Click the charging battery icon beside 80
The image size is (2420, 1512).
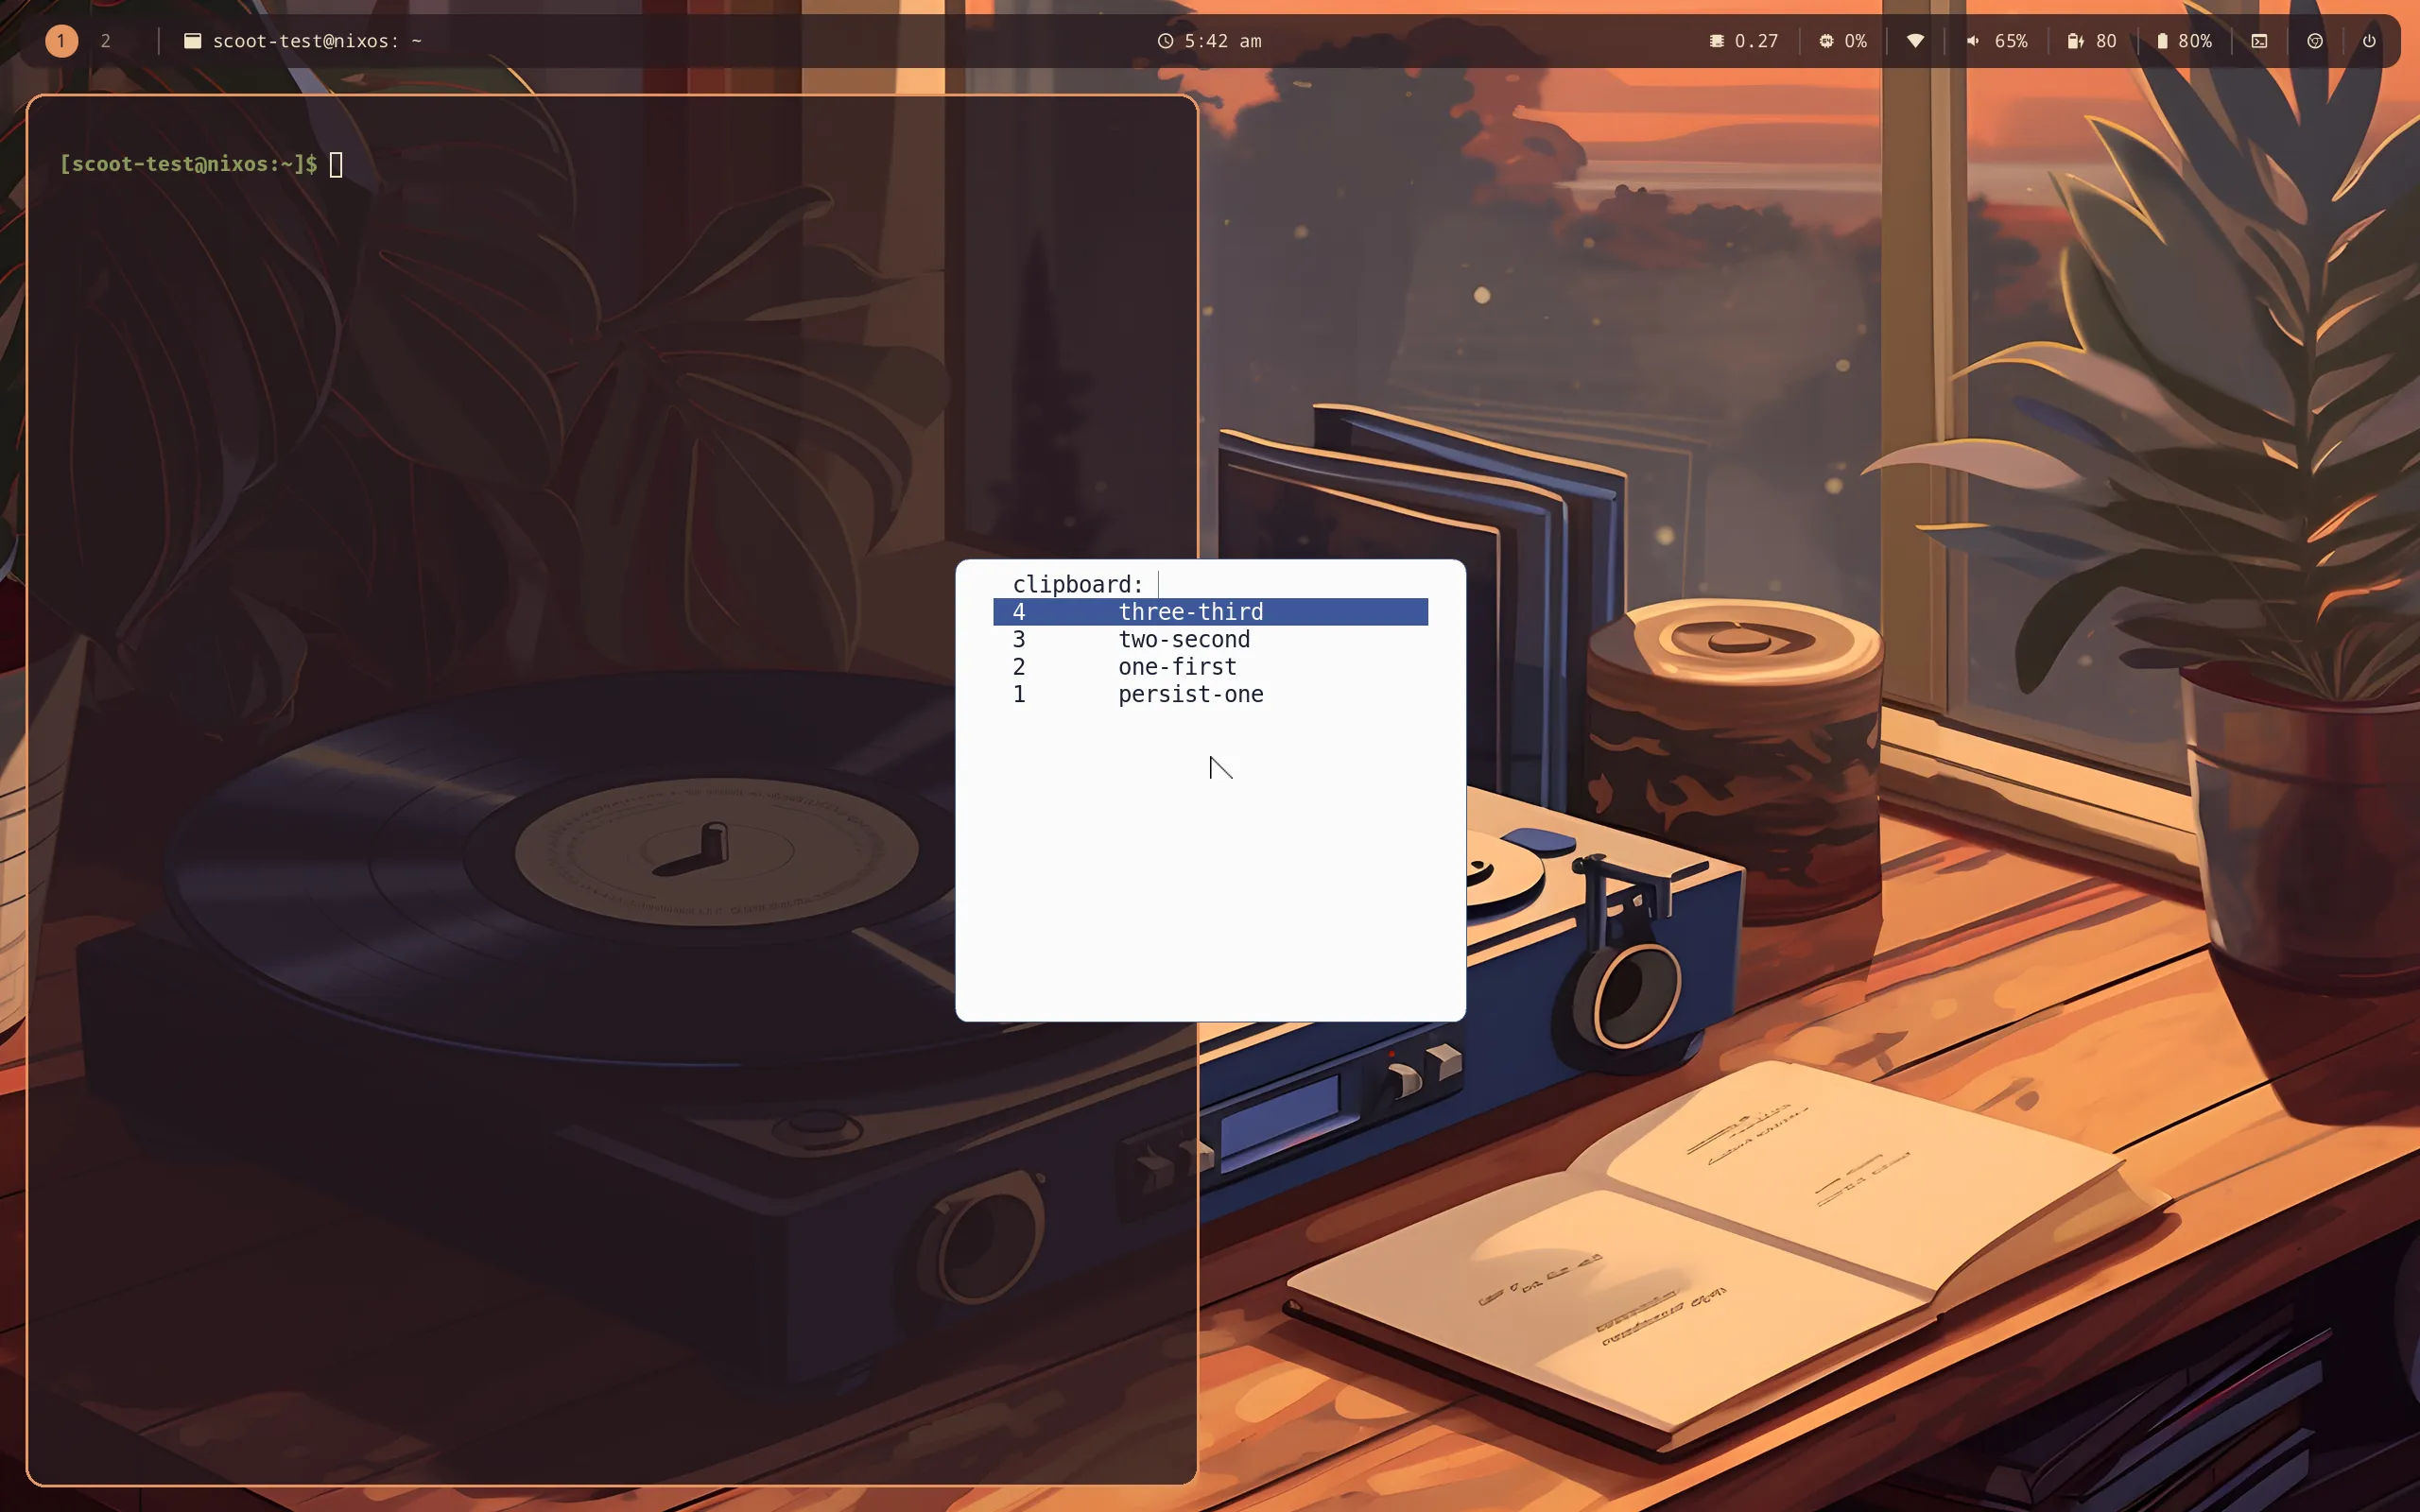click(2076, 41)
